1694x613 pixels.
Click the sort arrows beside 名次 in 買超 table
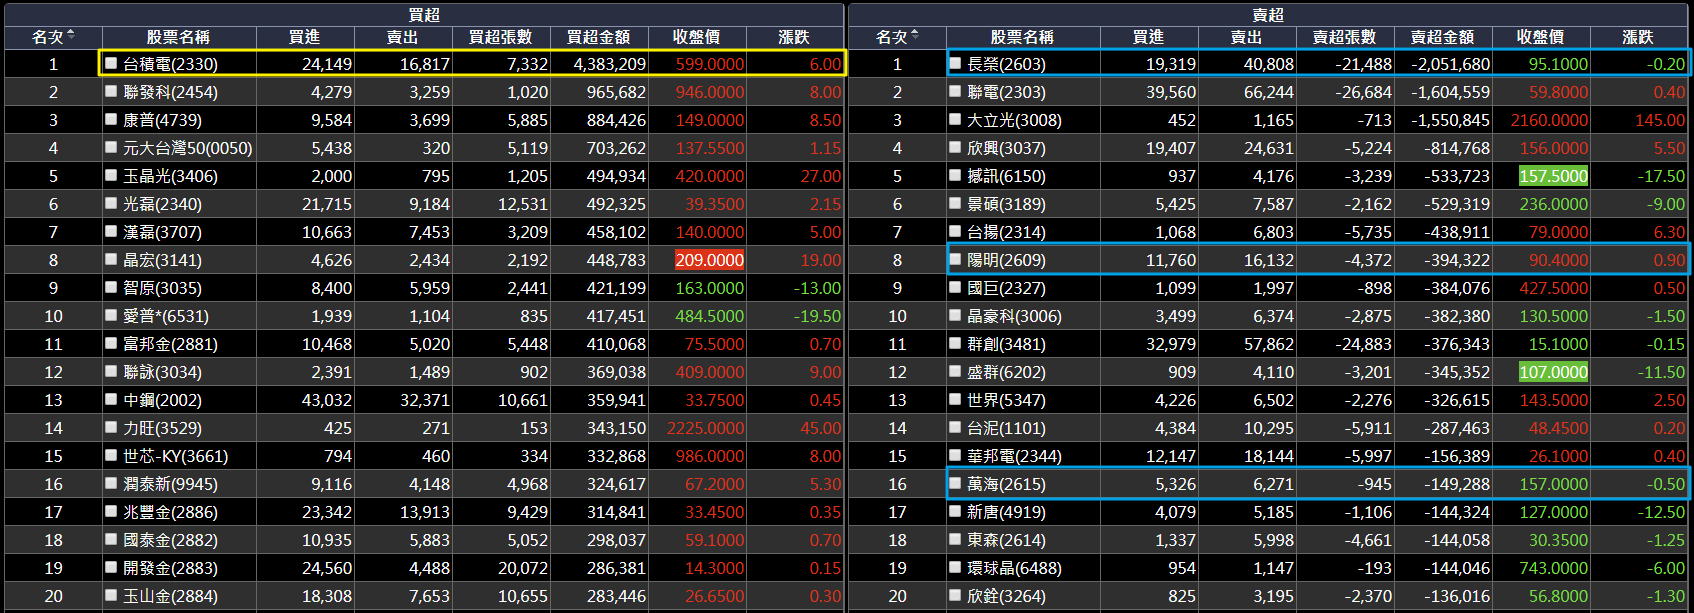tap(71, 36)
